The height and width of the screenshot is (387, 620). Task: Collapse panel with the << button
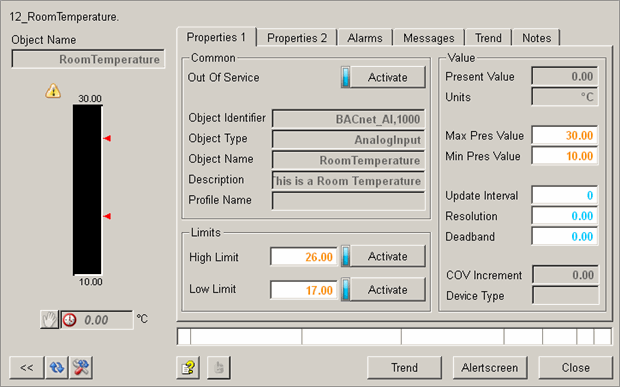27,368
